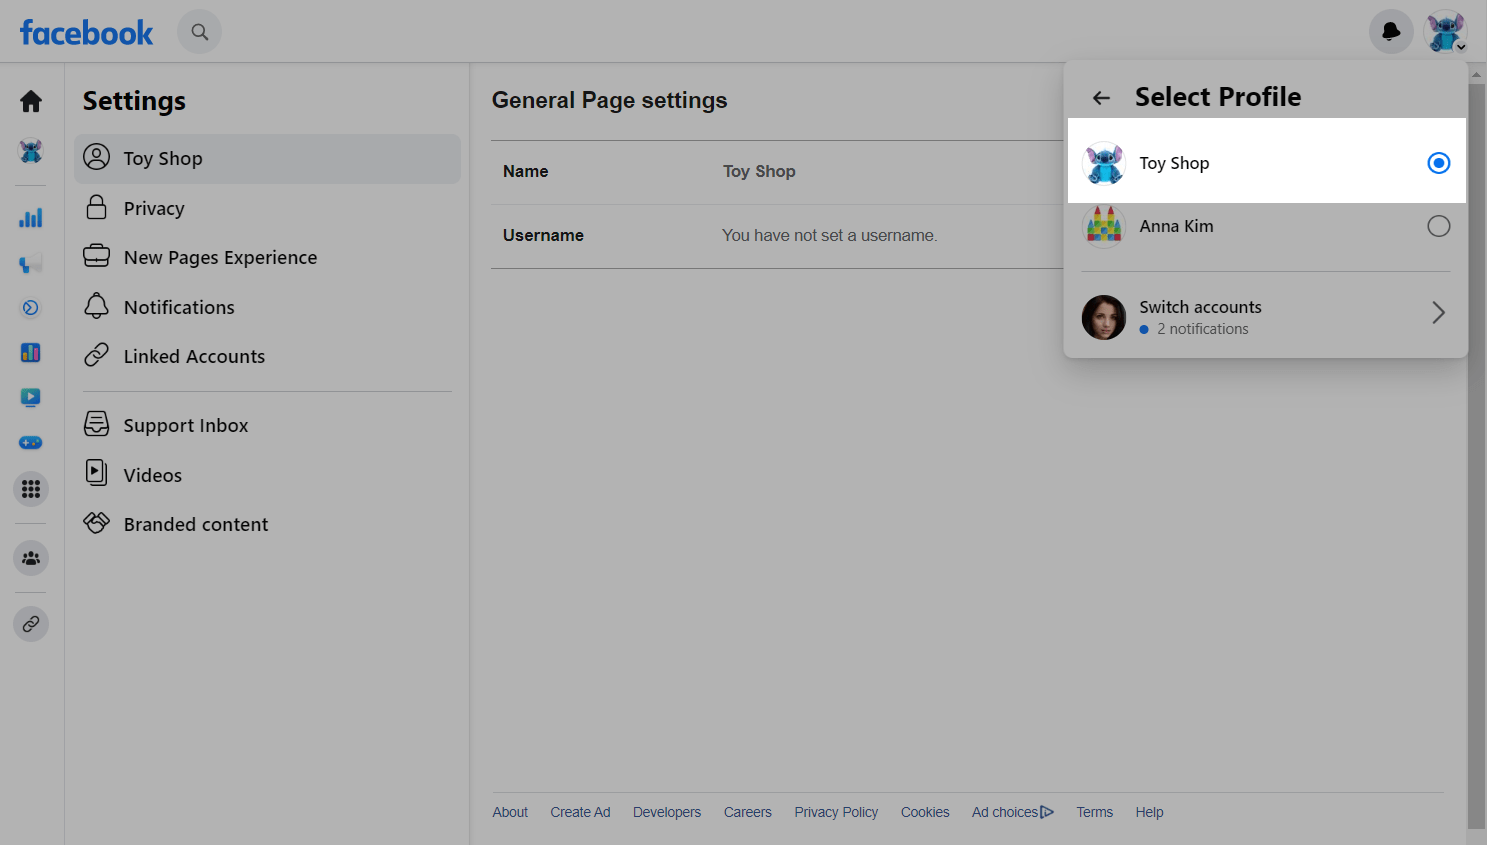Image resolution: width=1487 pixels, height=845 pixels.
Task: Click the Privacy Policy footer link
Action: (836, 812)
